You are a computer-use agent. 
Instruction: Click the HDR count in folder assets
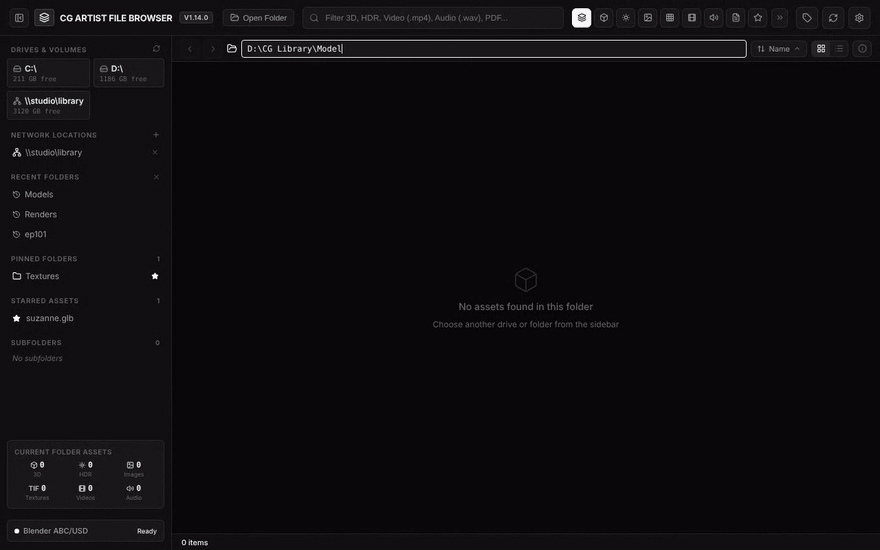[x=85, y=469]
